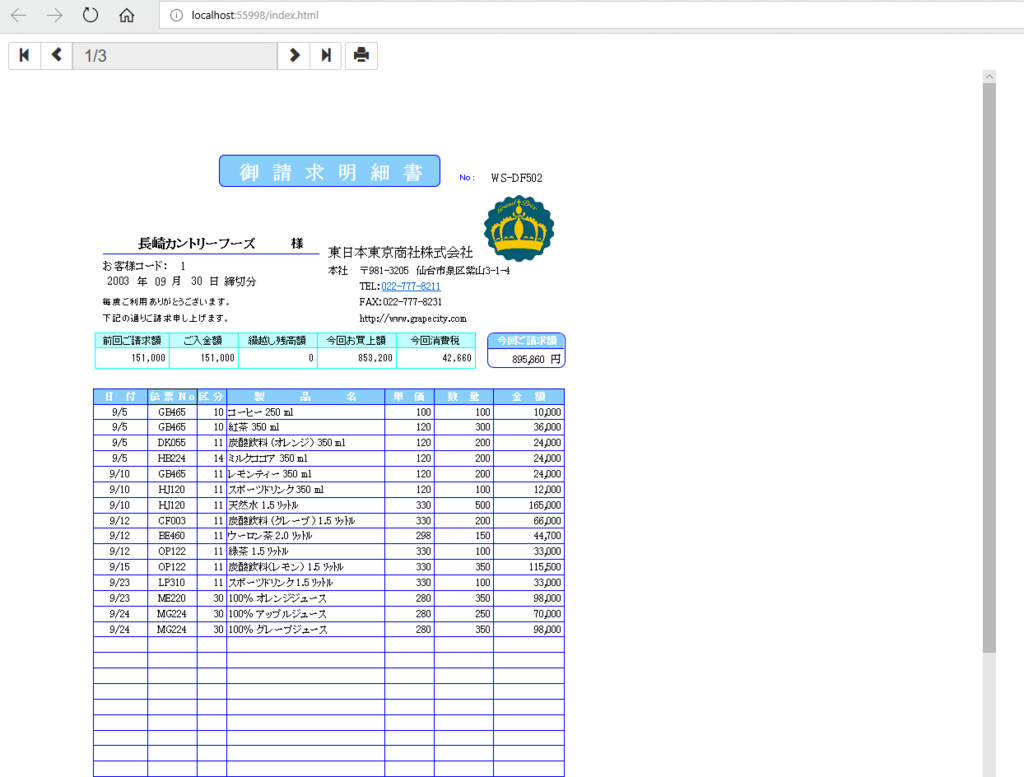Click amount 165,000 in 天然水 row
Image resolution: width=1024 pixels, height=777 pixels.
click(545, 505)
